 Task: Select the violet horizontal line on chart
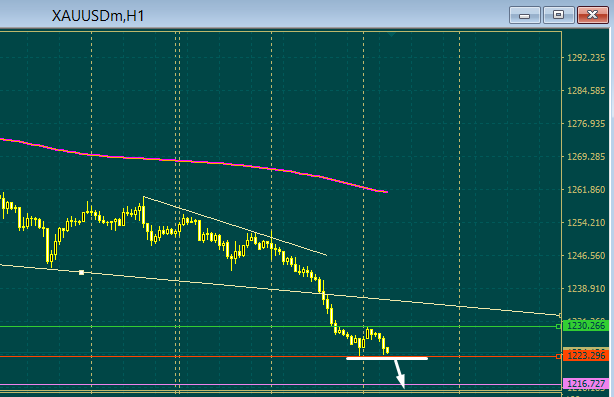tap(281, 384)
